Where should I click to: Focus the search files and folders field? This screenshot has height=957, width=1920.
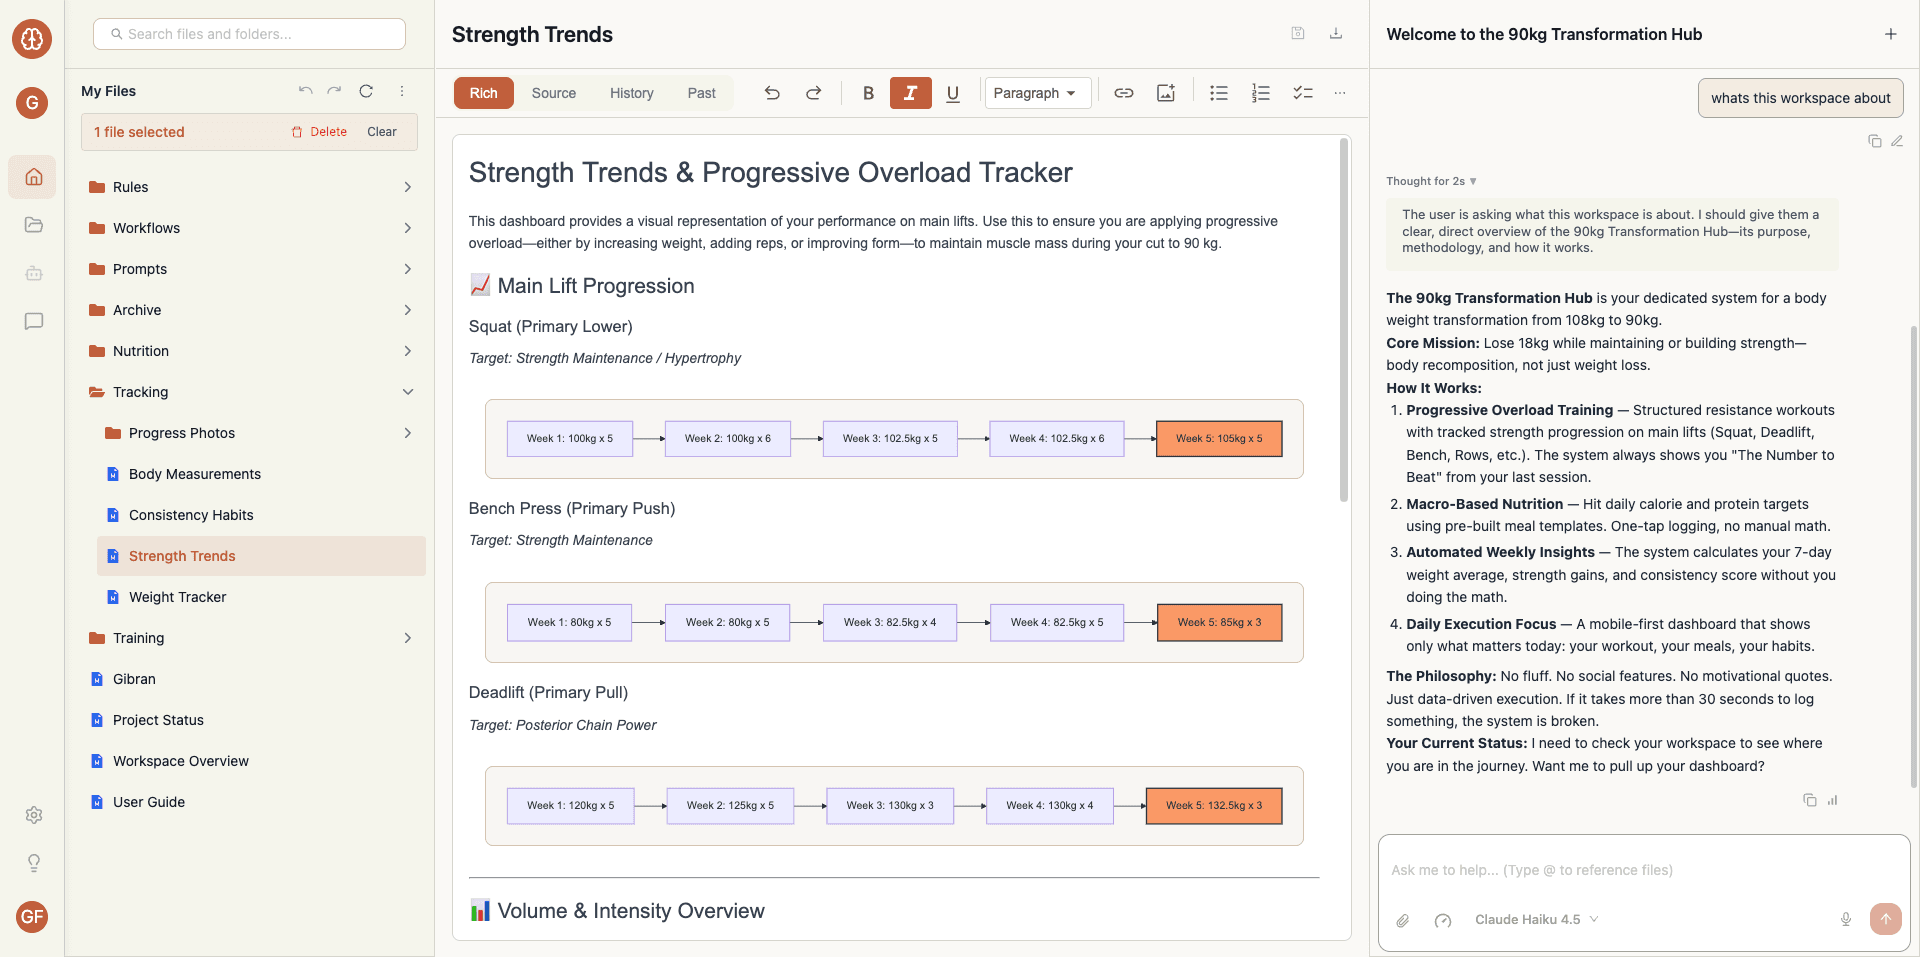point(250,34)
